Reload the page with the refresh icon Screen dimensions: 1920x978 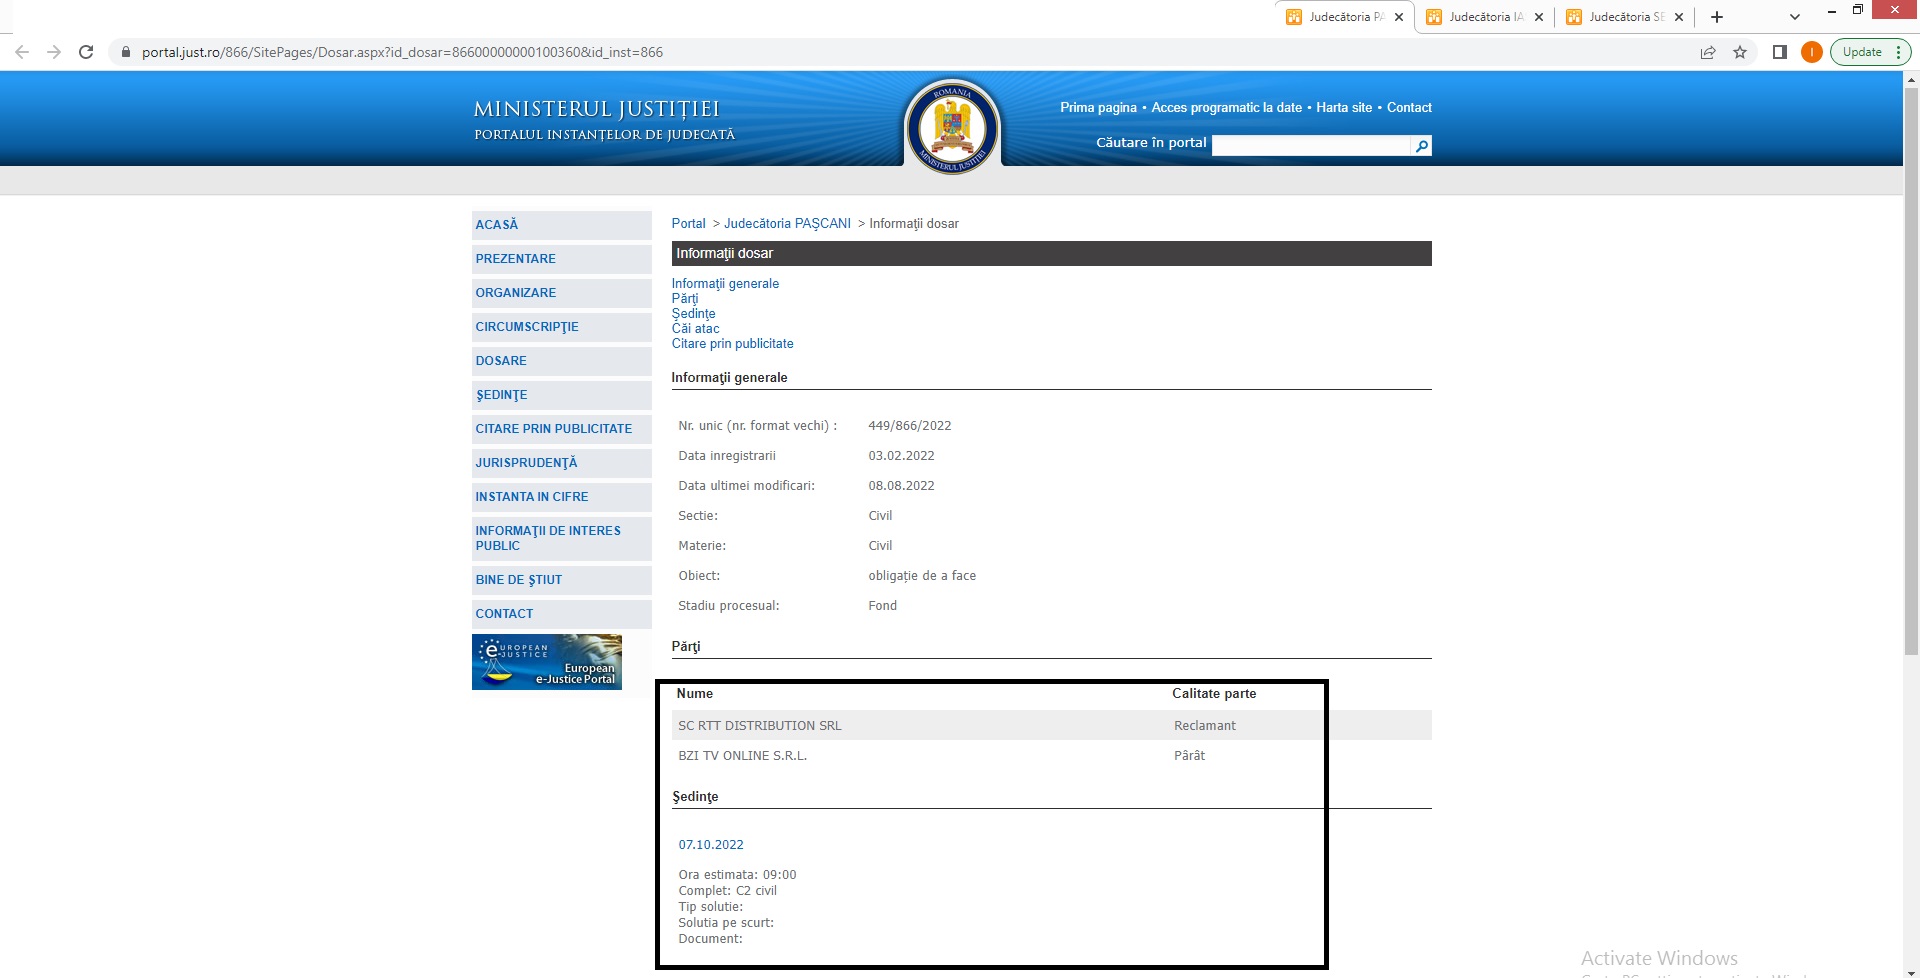pyautogui.click(x=86, y=52)
